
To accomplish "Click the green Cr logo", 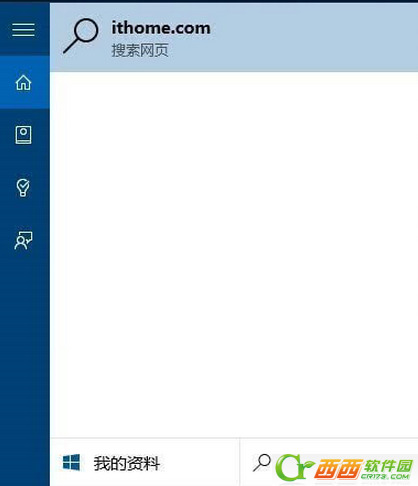I will point(294,467).
